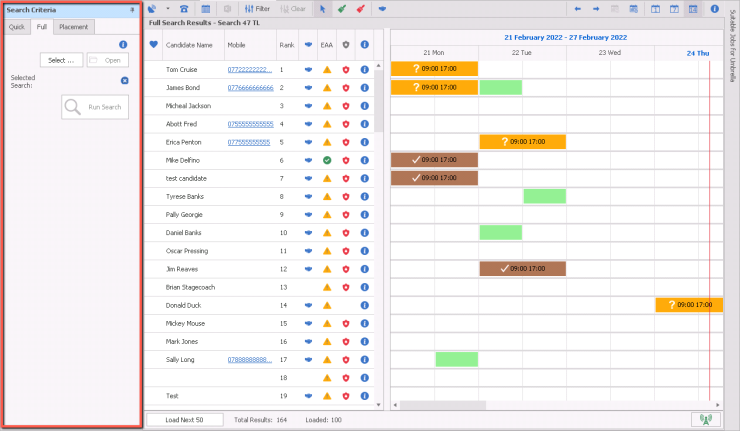The height and width of the screenshot is (431, 740).
Task: Pin the Search Criteria panel
Action: point(132,9)
